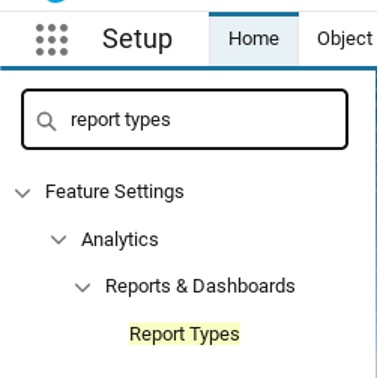Collapse the Reports & Dashboards chevron
378x378 pixels.
[83, 287]
